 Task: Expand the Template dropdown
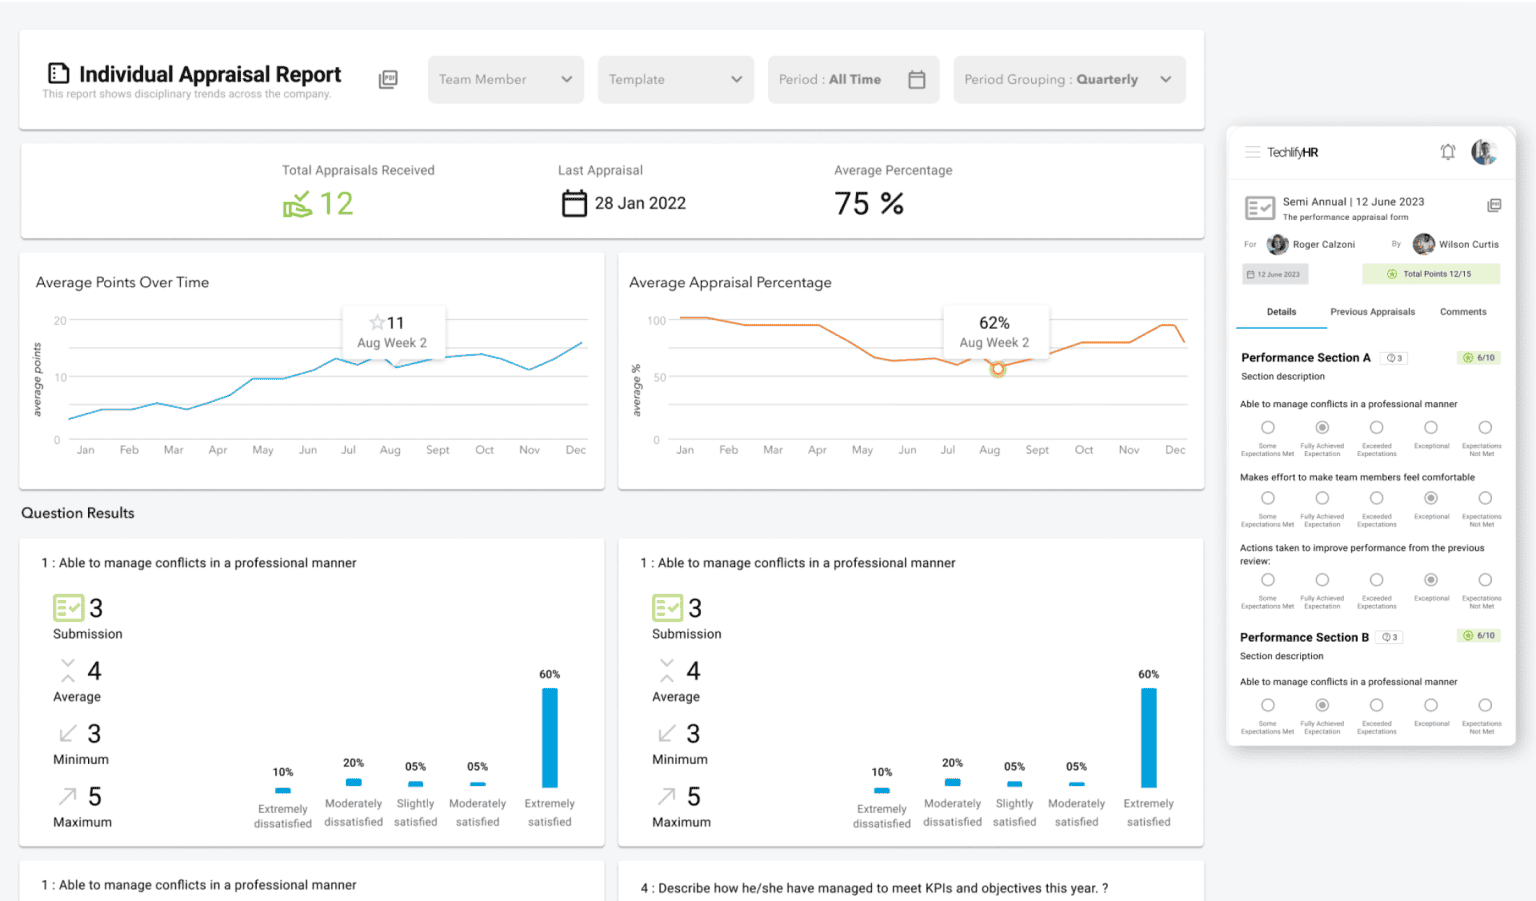click(x=675, y=79)
